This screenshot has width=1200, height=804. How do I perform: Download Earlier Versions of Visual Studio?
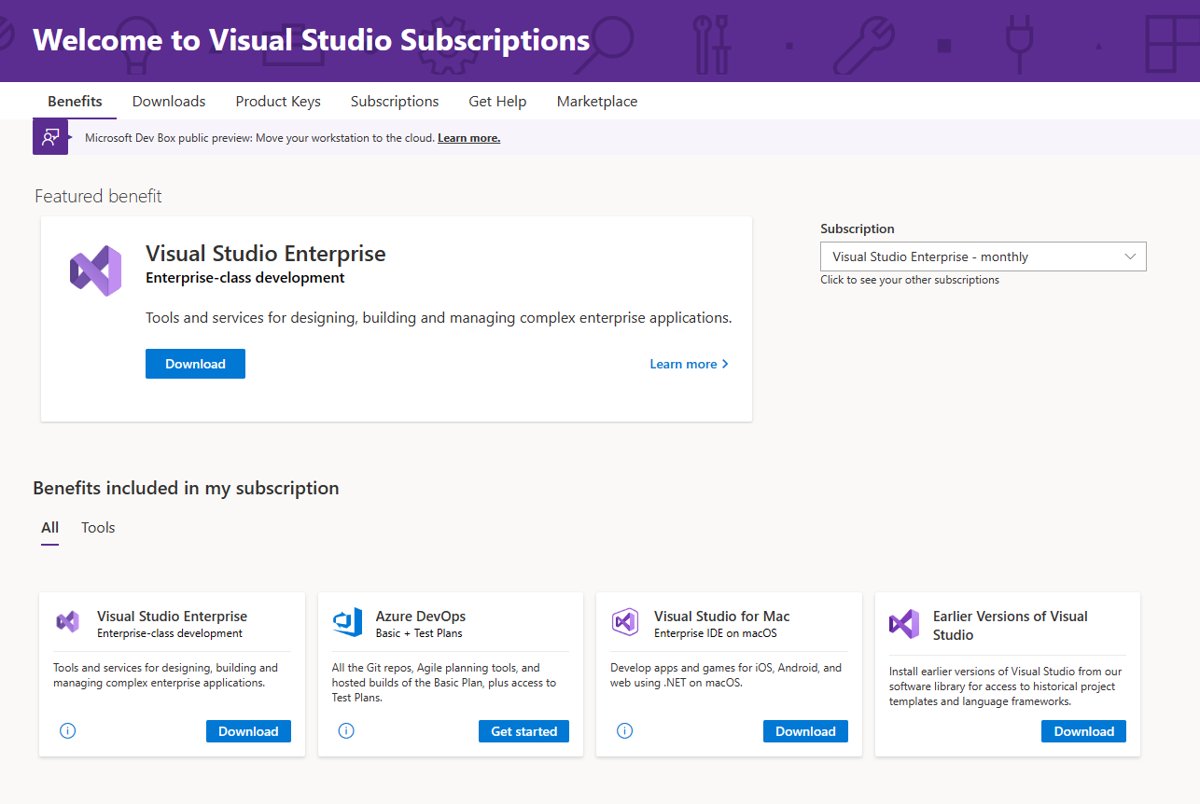coord(1084,731)
